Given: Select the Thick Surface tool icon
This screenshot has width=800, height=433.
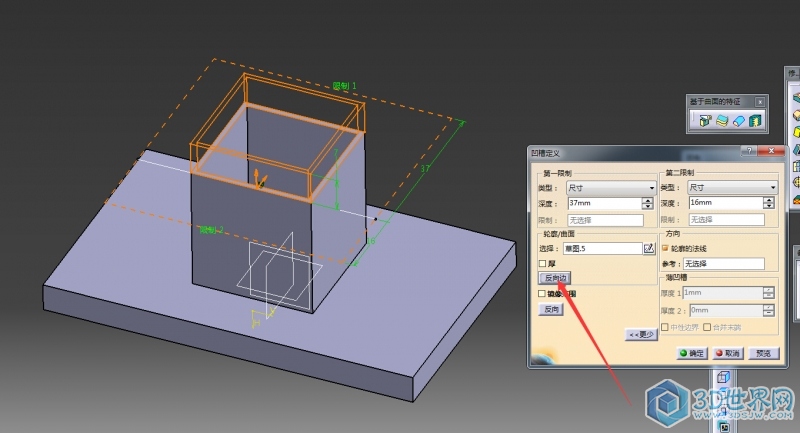Looking at the screenshot, I should click(722, 121).
